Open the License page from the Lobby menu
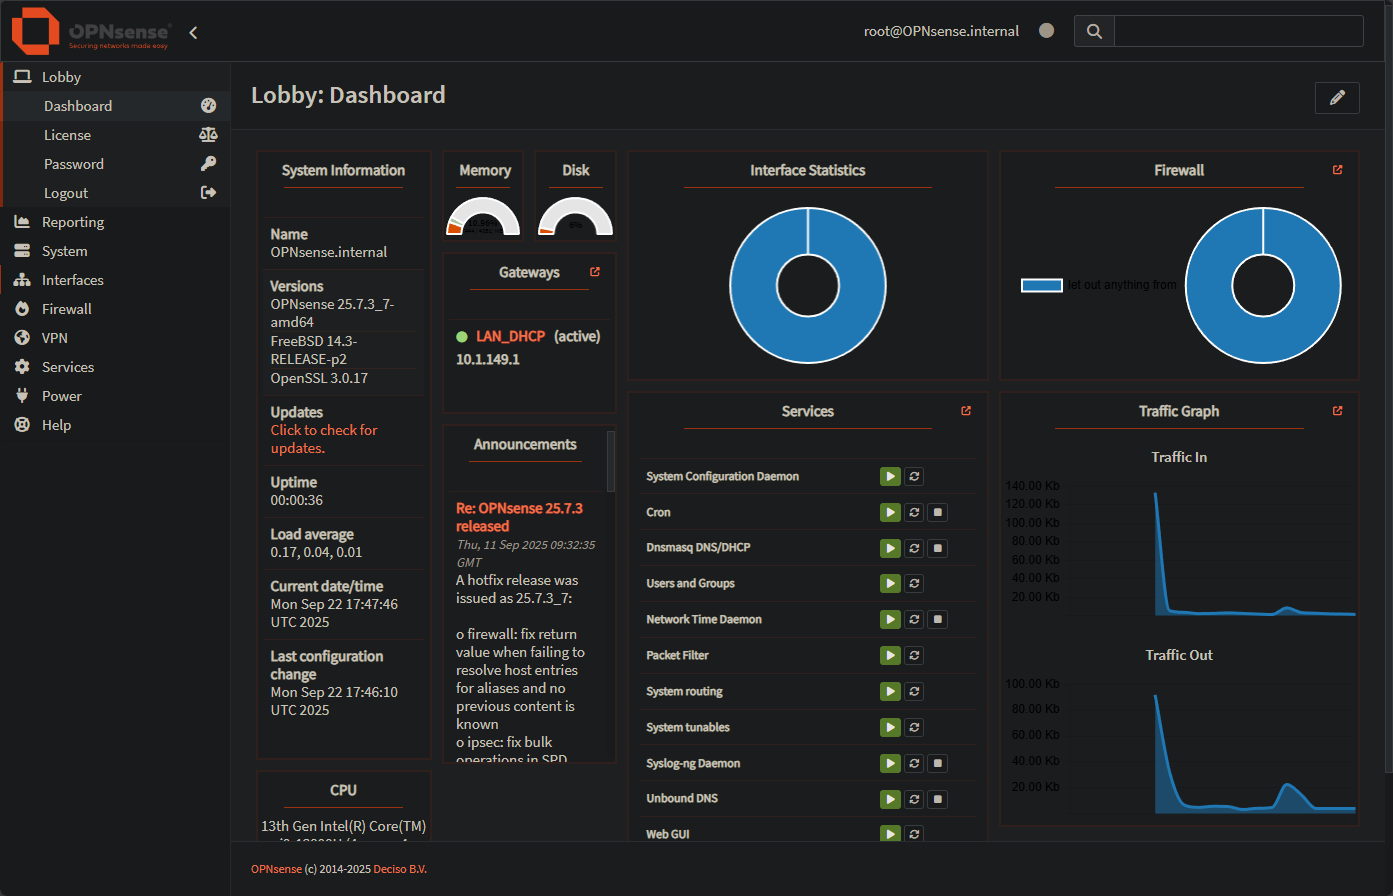Viewport: 1393px width, 896px height. [x=67, y=134]
